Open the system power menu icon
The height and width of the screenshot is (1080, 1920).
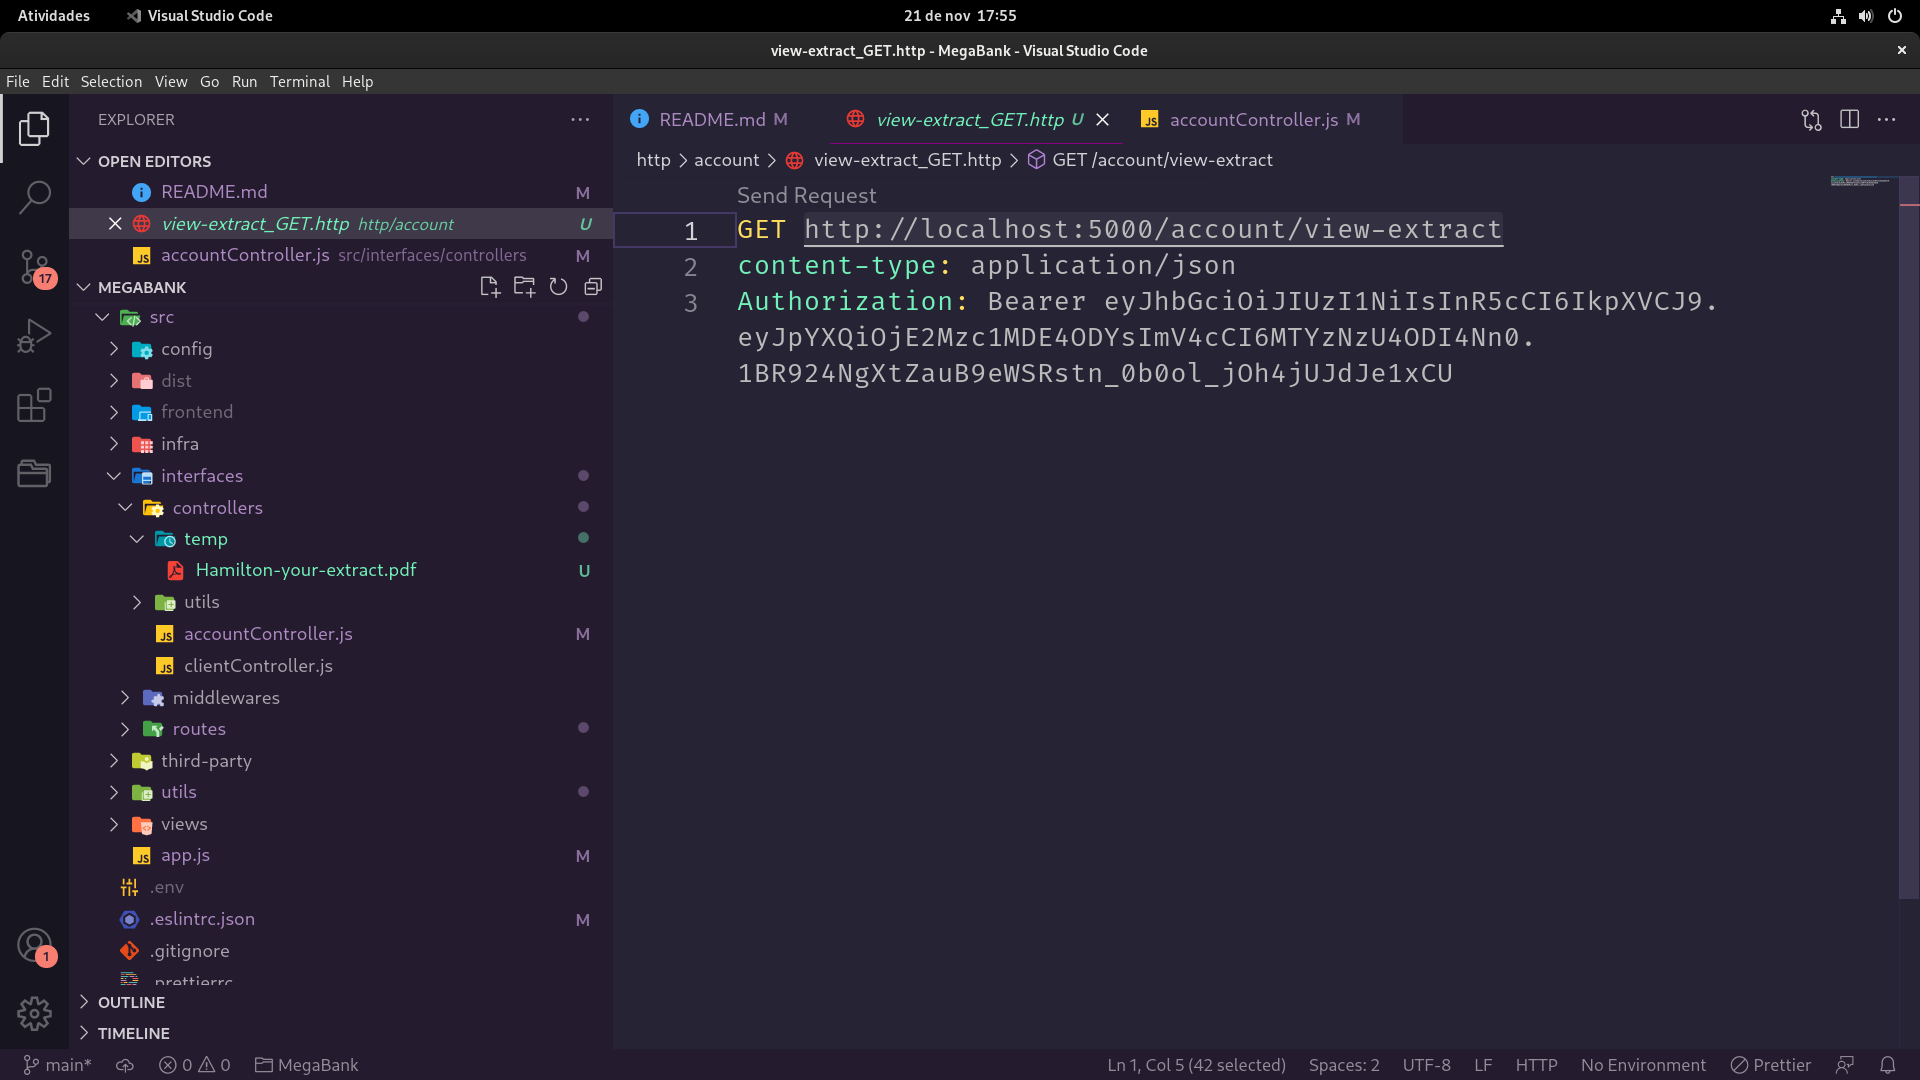coord(1894,16)
